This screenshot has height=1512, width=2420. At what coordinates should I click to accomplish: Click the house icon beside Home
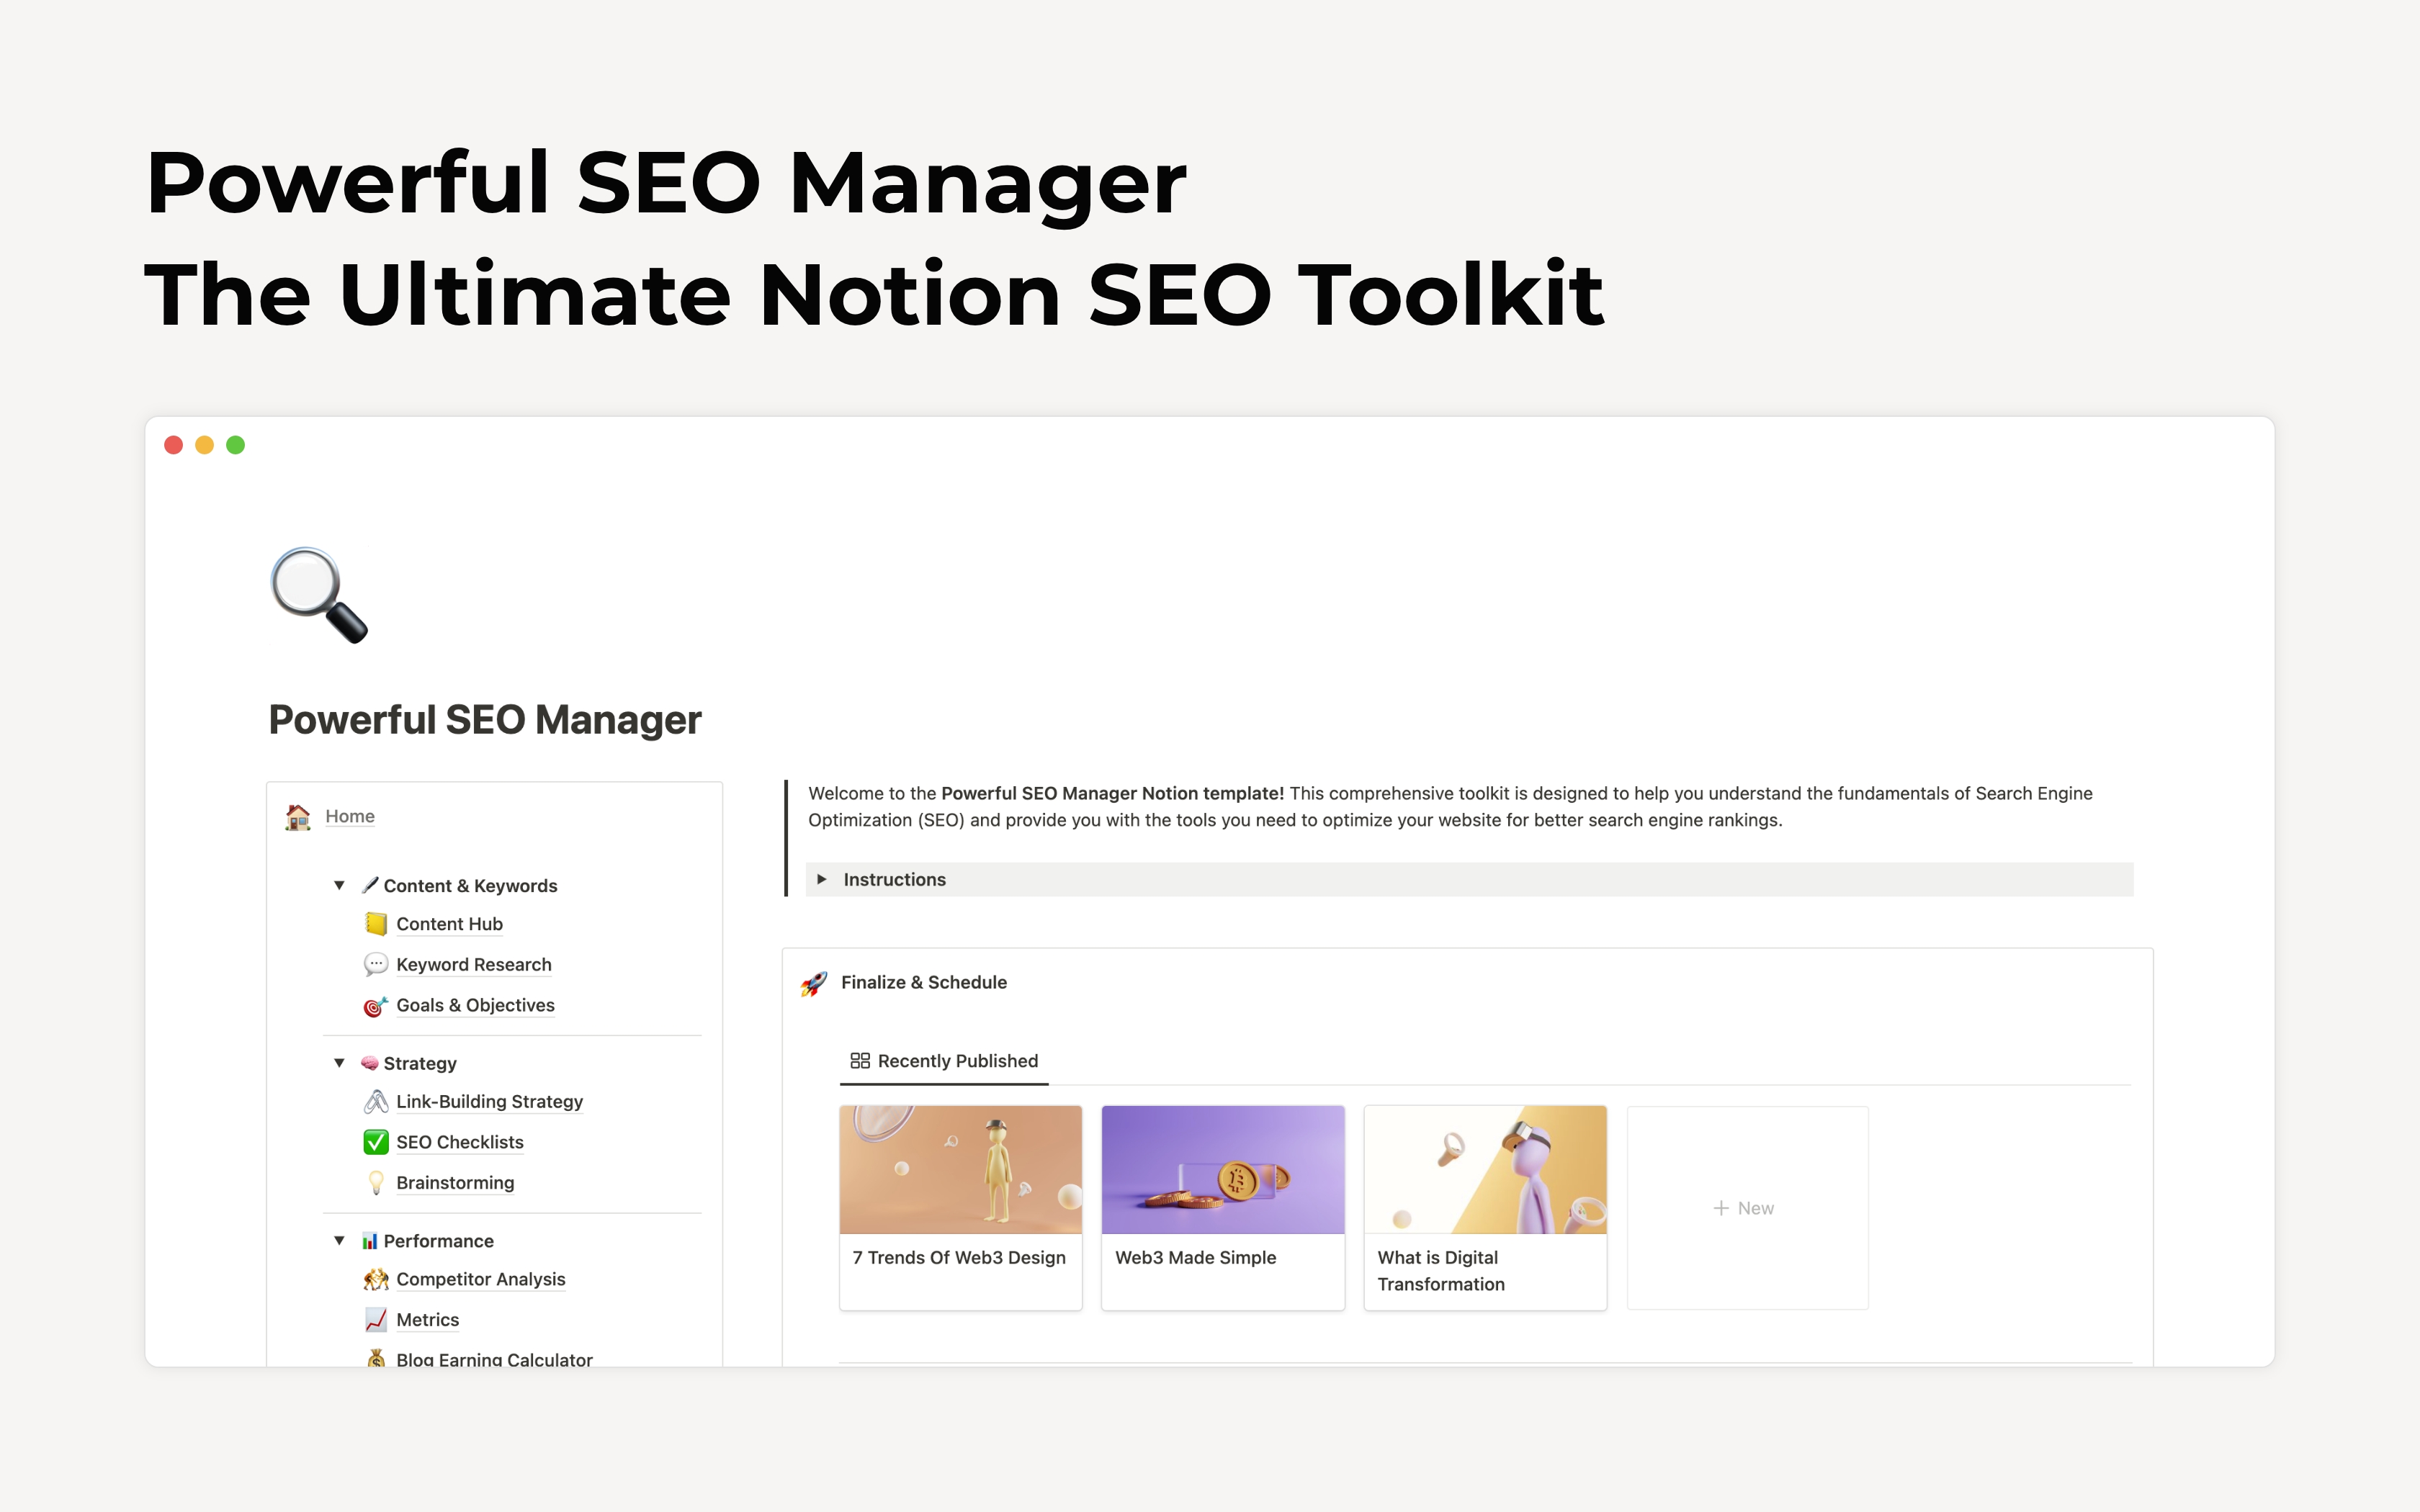(x=298, y=817)
